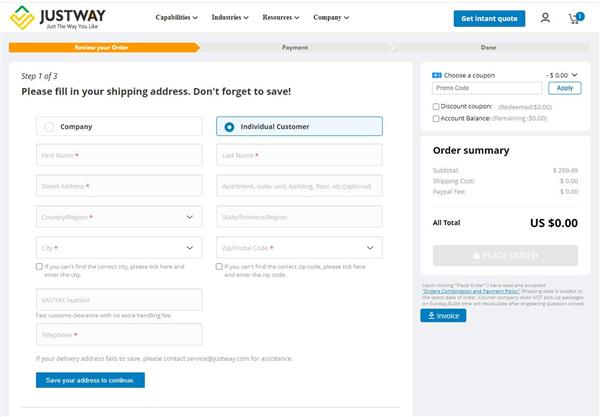Open the Industries menu
This screenshot has width=600, height=417.
click(232, 18)
